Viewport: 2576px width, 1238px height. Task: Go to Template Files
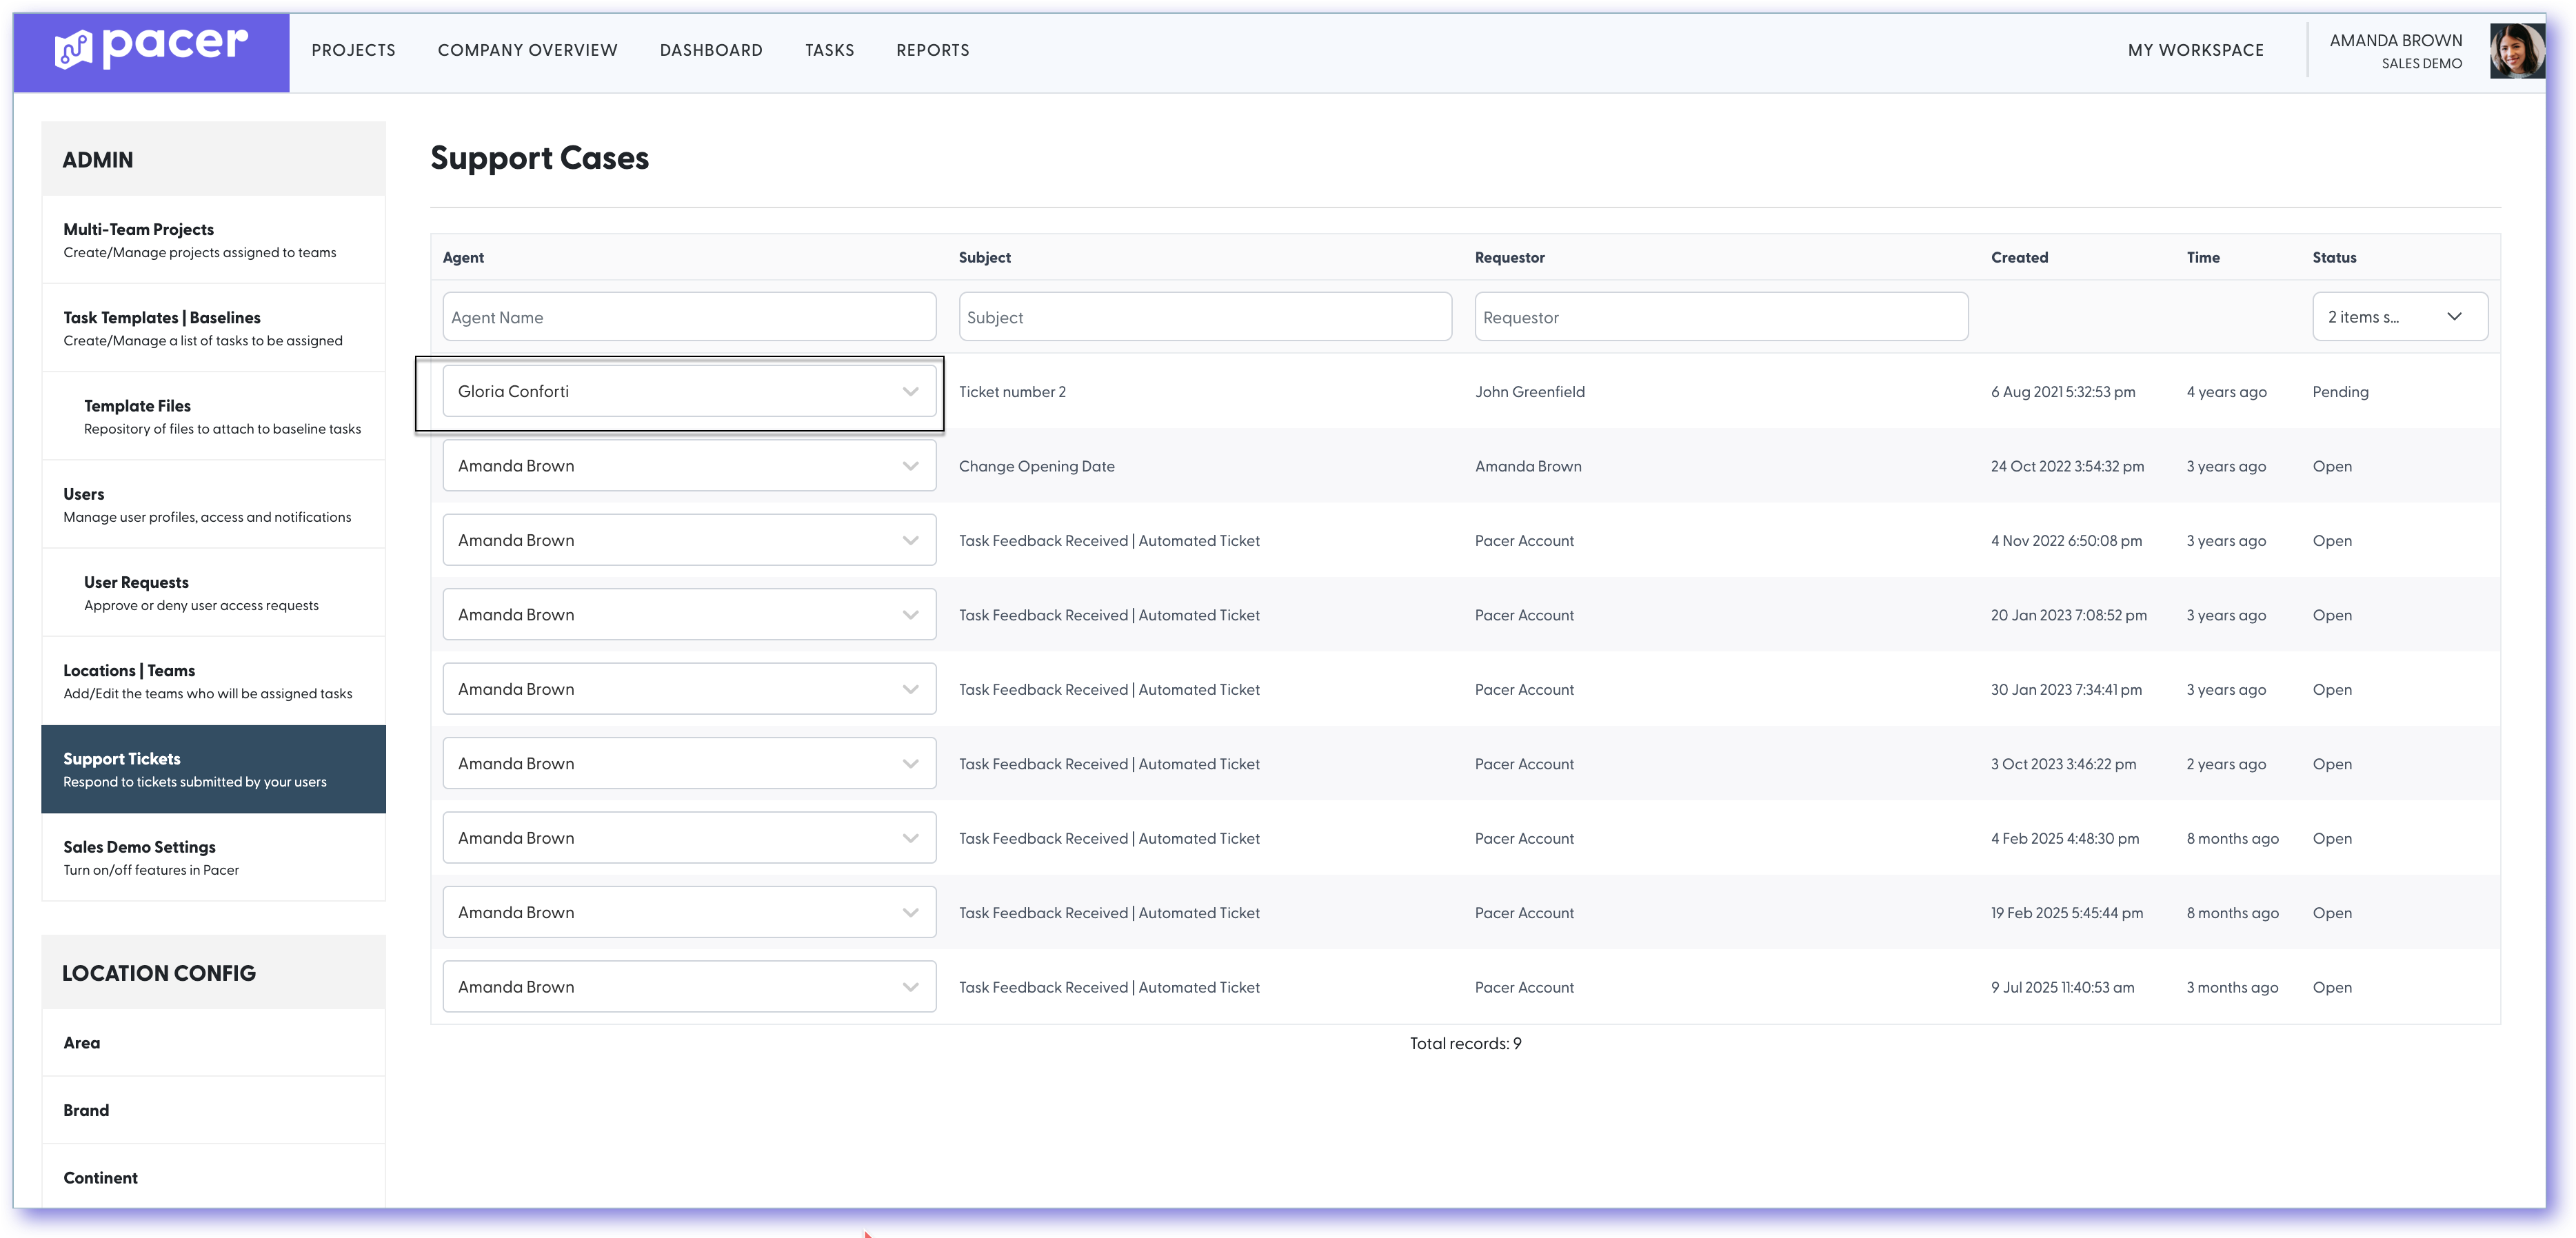coord(213,416)
